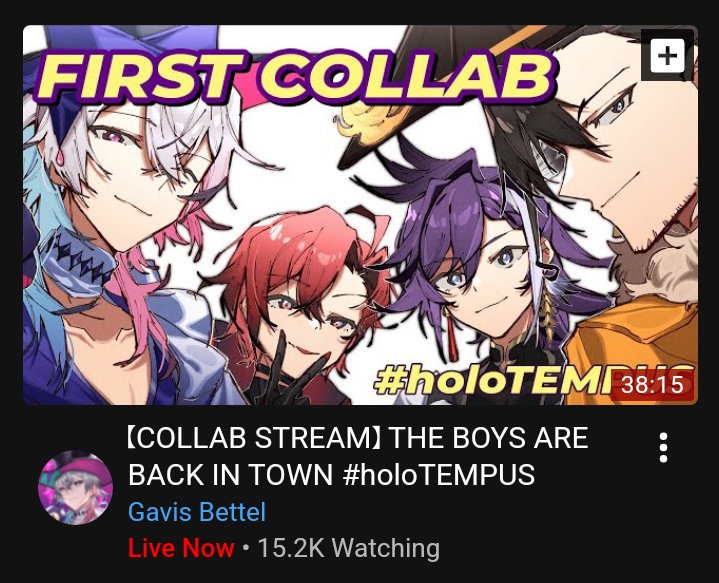Open the COLLAB STREAM video title
719x583 pixels.
pyautogui.click(x=358, y=456)
